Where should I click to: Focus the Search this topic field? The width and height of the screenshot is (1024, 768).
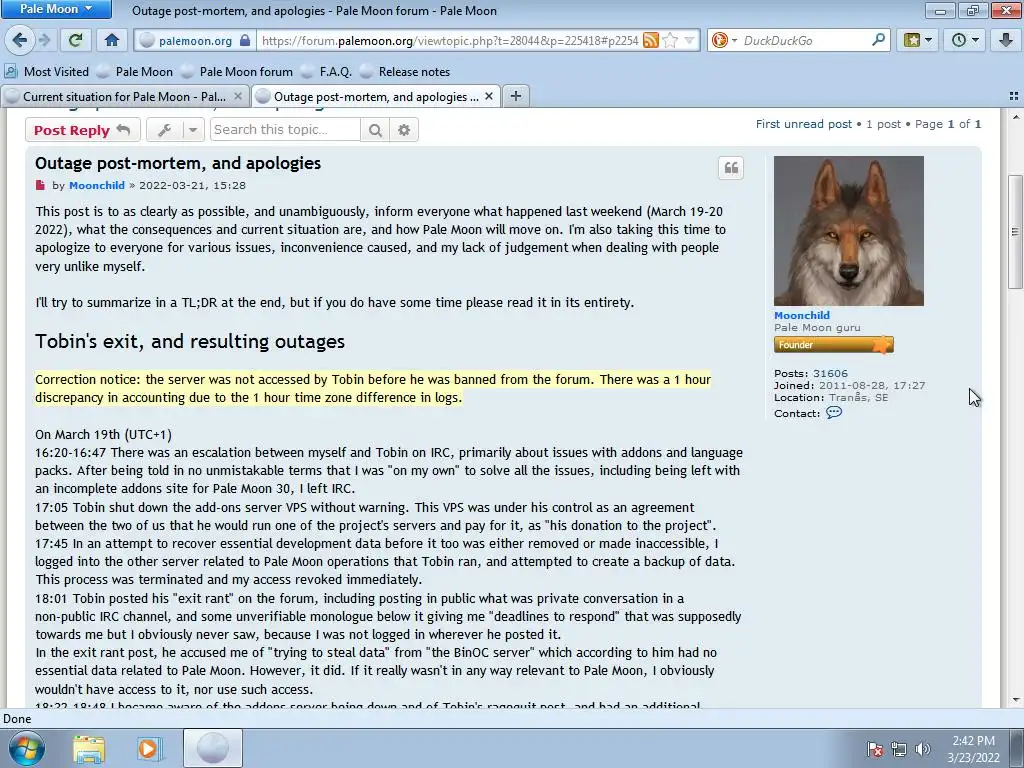285,129
